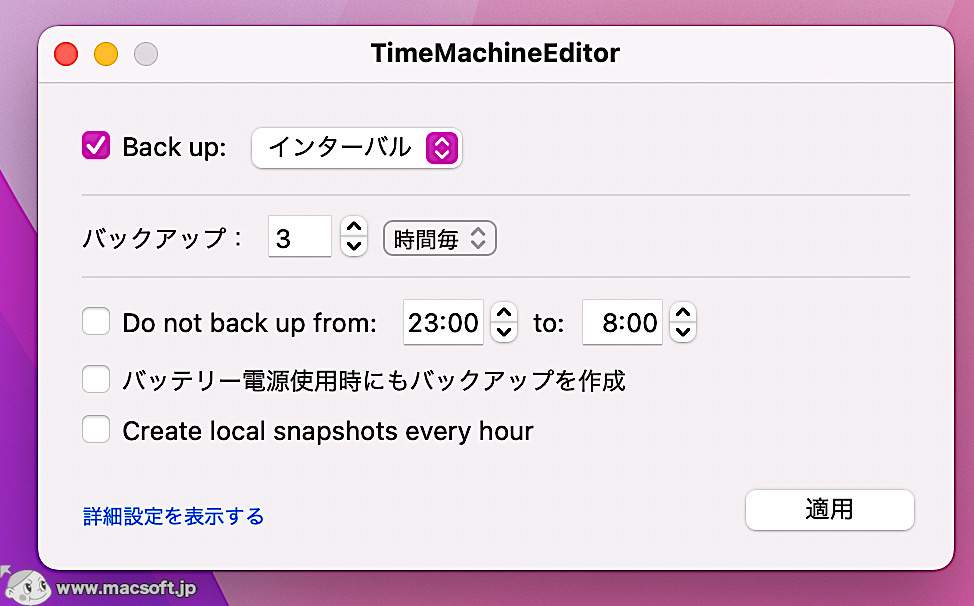Select the 8:00 time field
Image resolution: width=974 pixels, height=606 pixels.
click(622, 322)
